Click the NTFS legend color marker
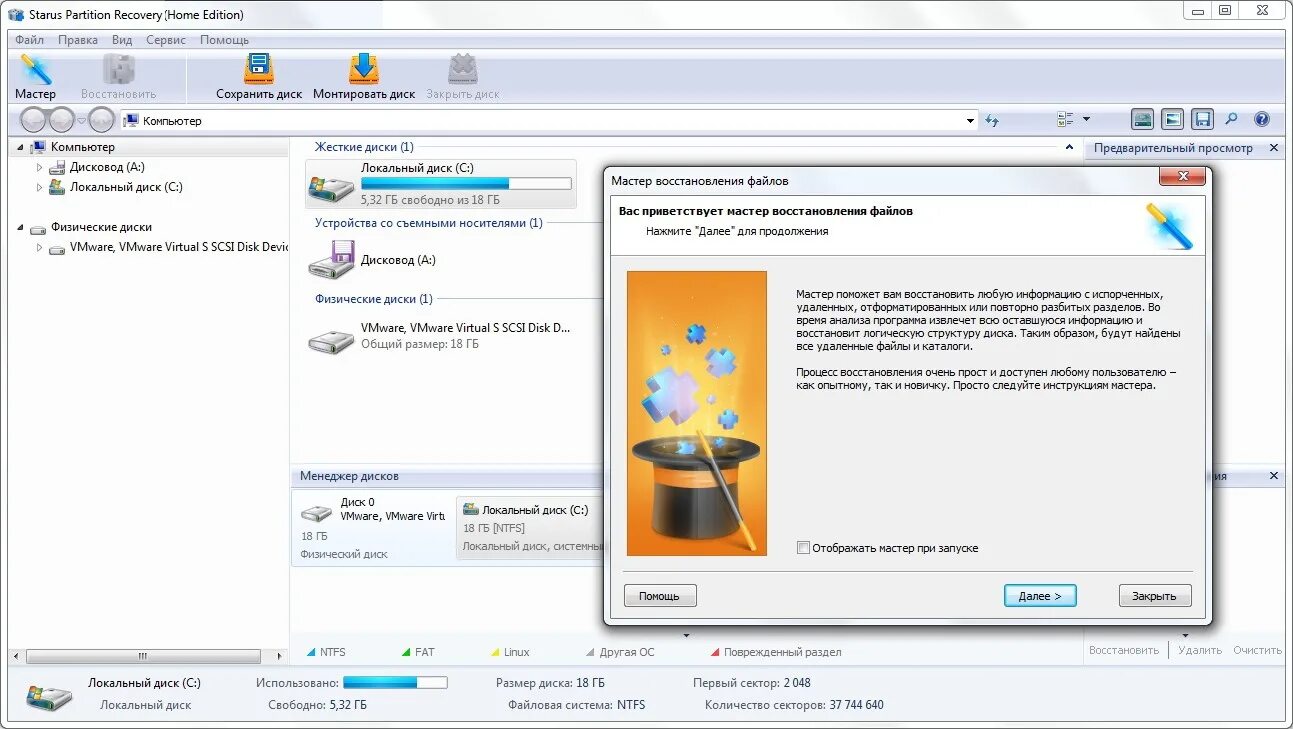The image size is (1293, 729). point(311,652)
